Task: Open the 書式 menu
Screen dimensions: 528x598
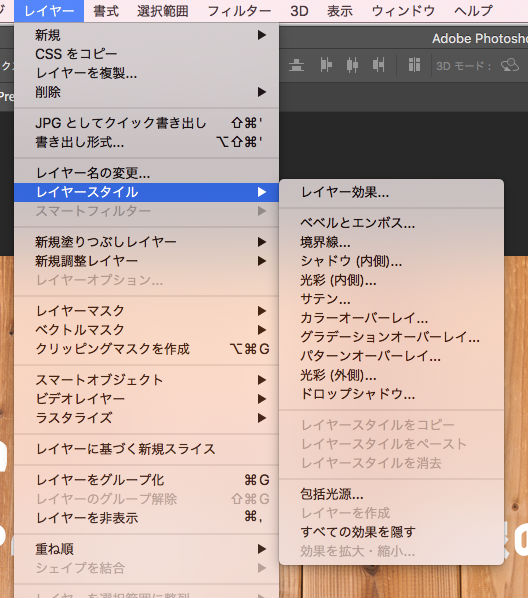Action: pyautogui.click(x=106, y=11)
